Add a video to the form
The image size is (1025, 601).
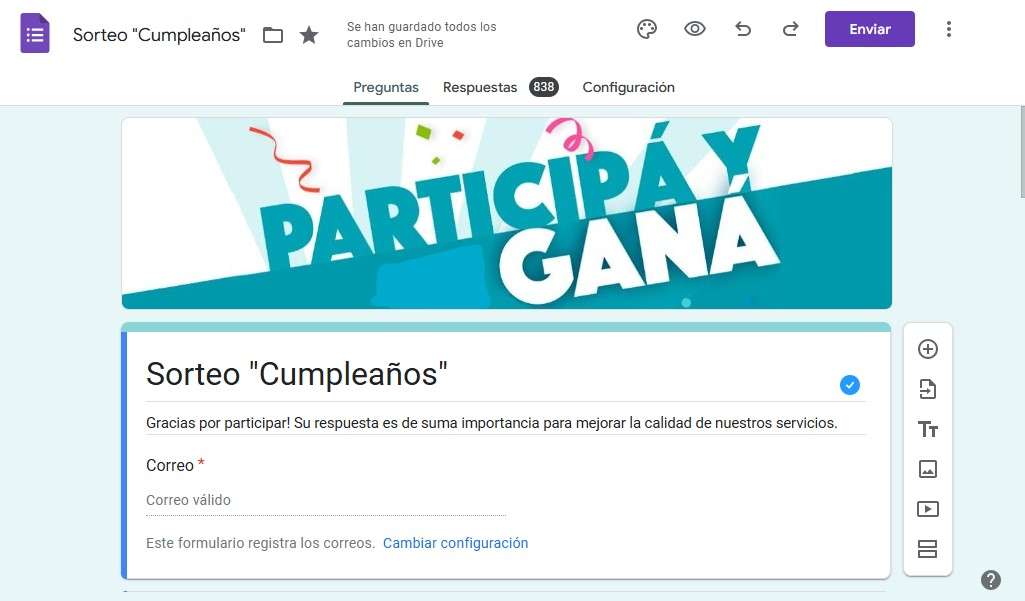pyautogui.click(x=928, y=509)
